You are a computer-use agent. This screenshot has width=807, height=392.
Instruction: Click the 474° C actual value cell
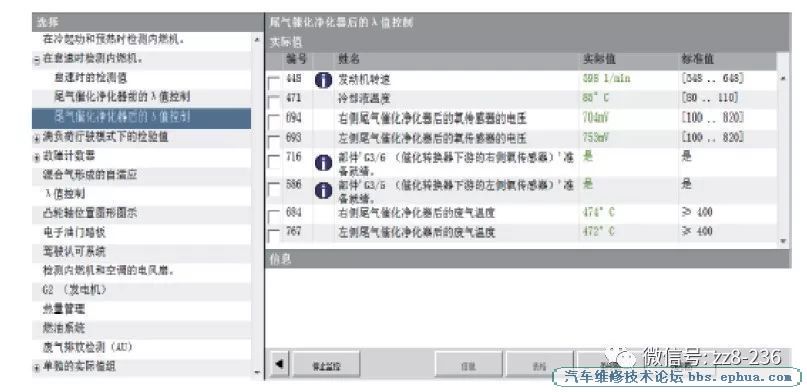click(x=599, y=212)
